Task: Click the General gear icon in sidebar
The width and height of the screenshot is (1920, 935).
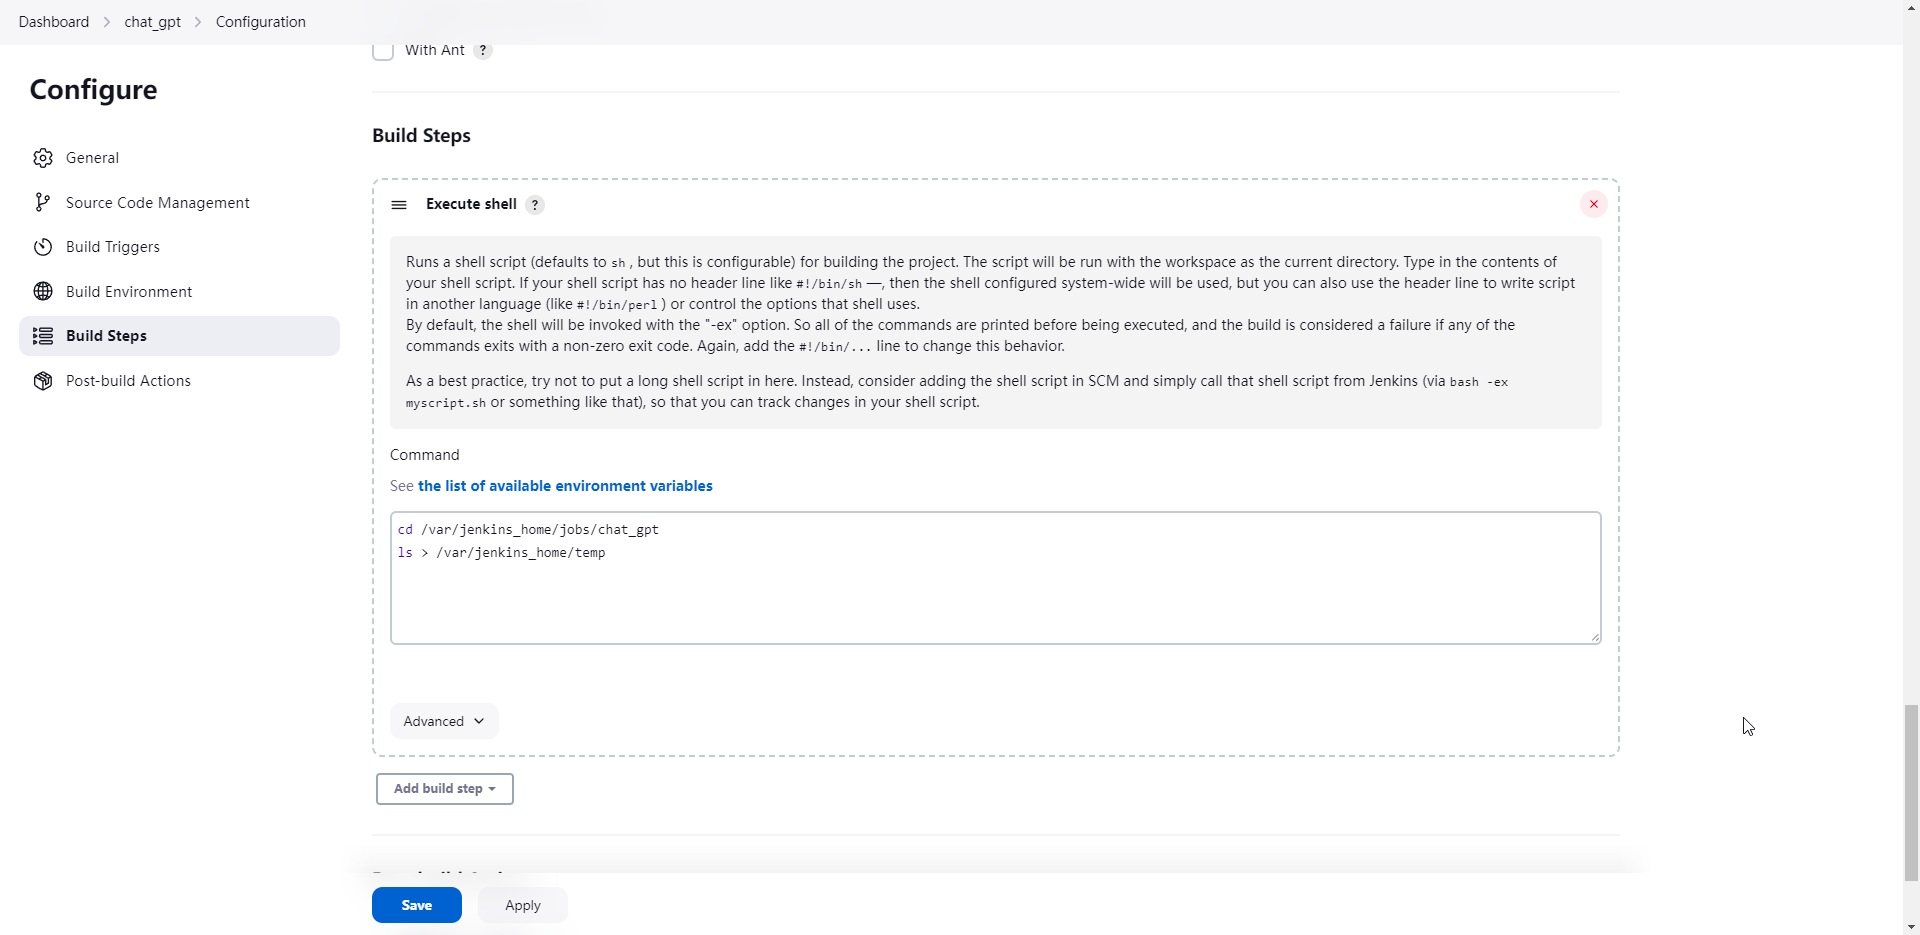Action: pyautogui.click(x=42, y=158)
